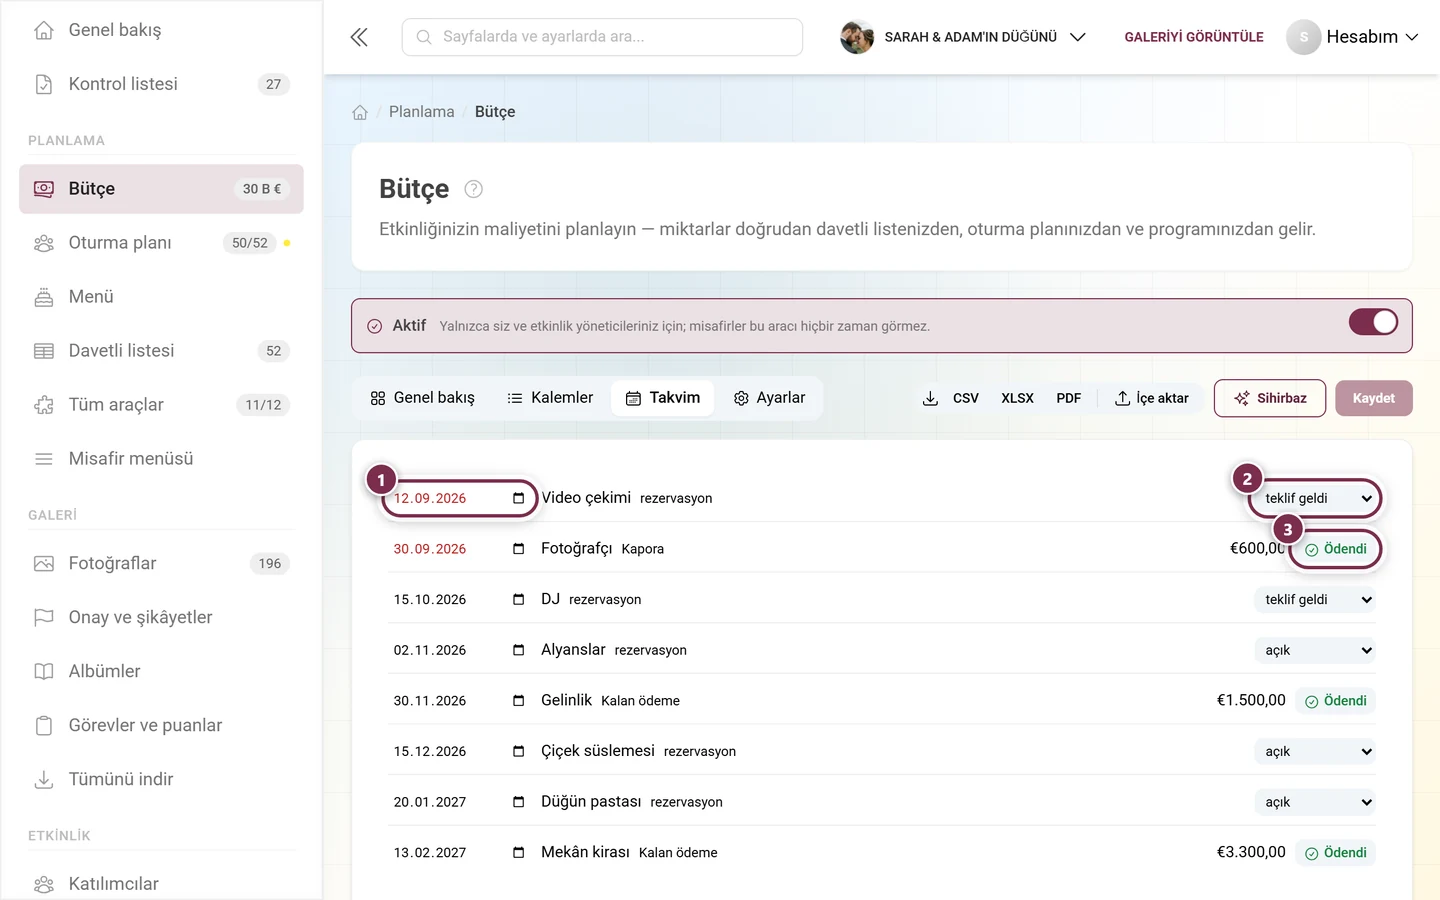
Task: Toggle Ödendi status for Gelinlik payment
Action: pyautogui.click(x=1336, y=701)
